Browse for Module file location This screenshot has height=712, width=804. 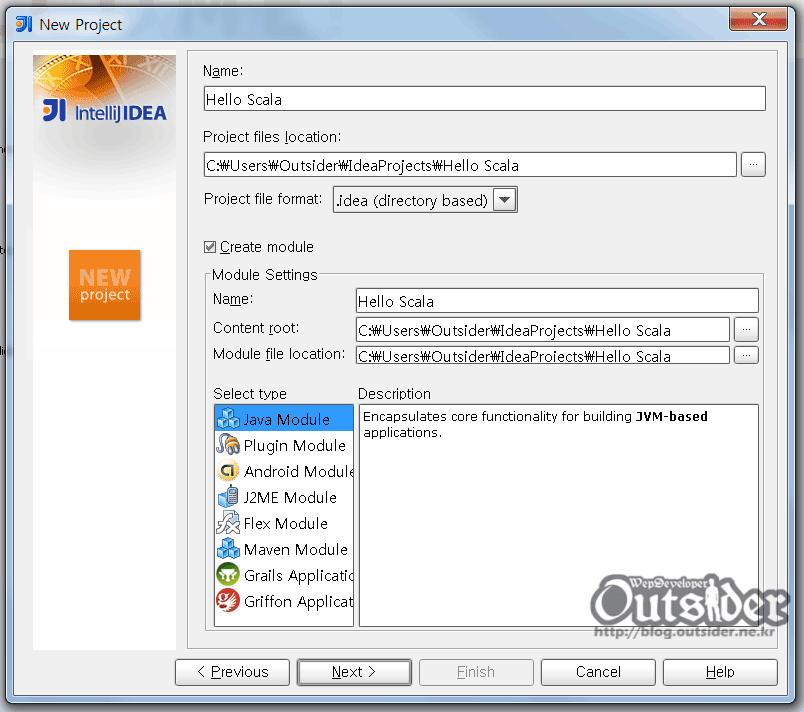pos(746,355)
